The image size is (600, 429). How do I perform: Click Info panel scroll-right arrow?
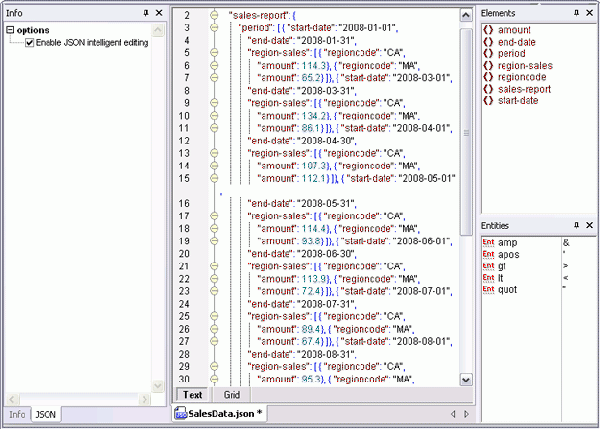click(x=144, y=400)
